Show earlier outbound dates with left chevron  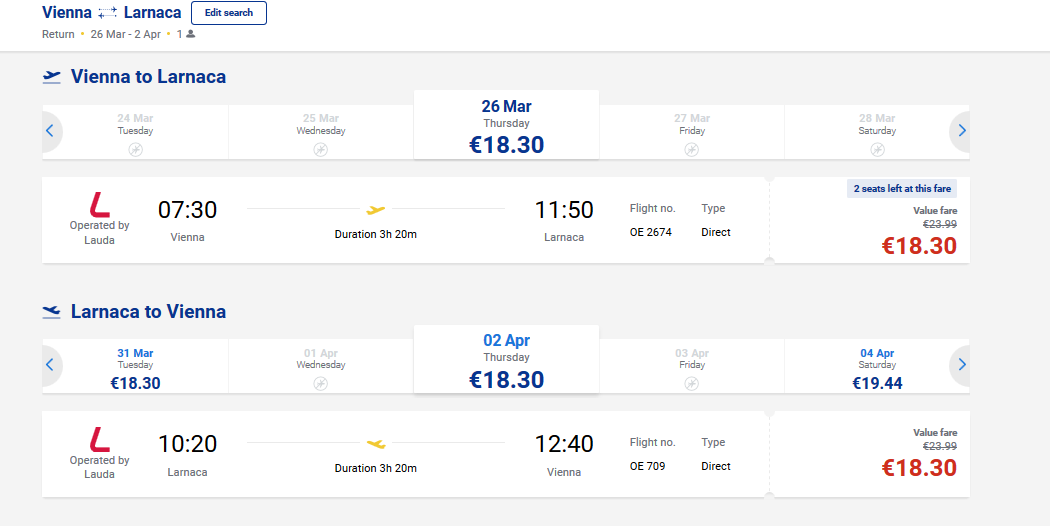pyautogui.click(x=50, y=131)
